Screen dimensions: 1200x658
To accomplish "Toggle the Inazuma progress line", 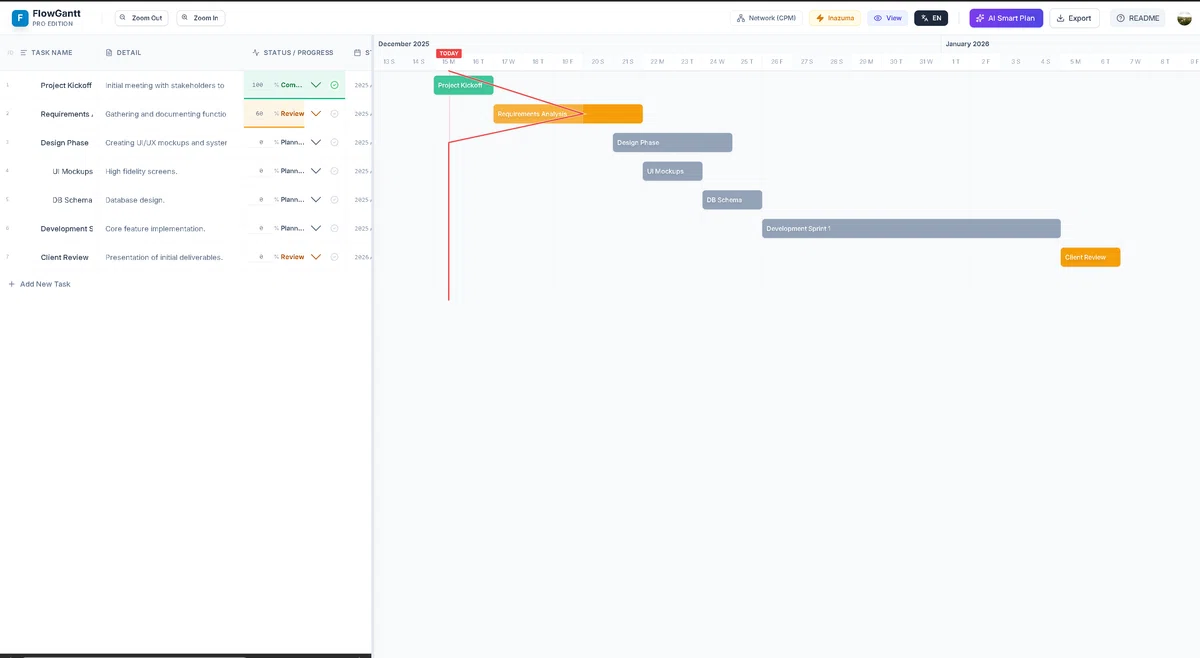I will (835, 18).
